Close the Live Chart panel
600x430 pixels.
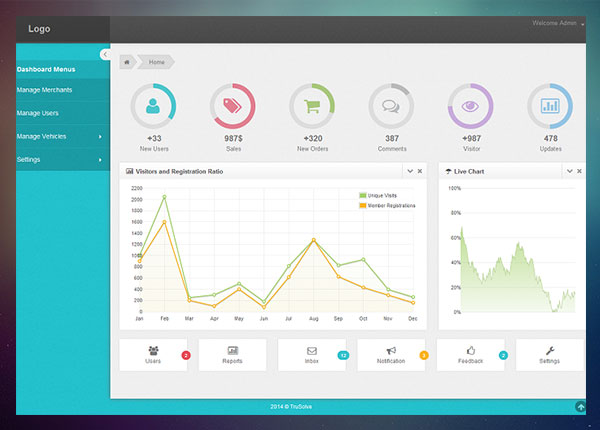580,171
